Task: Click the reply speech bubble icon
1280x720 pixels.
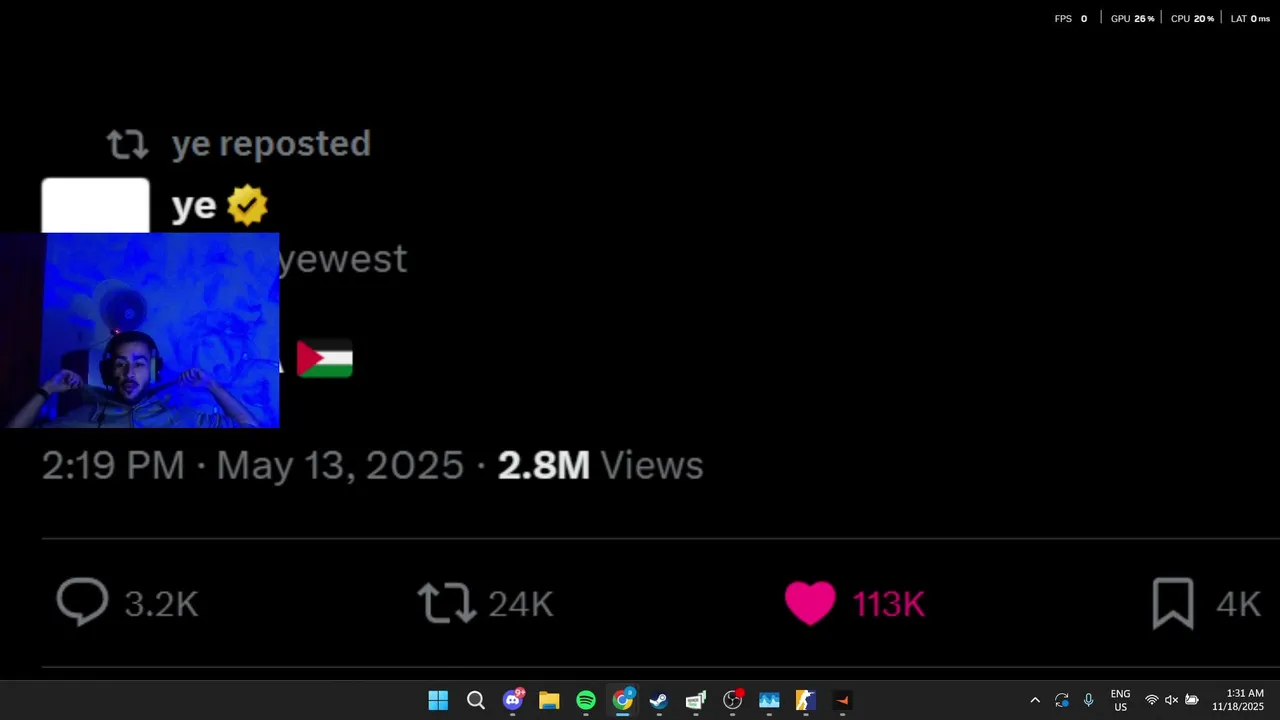Action: click(x=82, y=603)
